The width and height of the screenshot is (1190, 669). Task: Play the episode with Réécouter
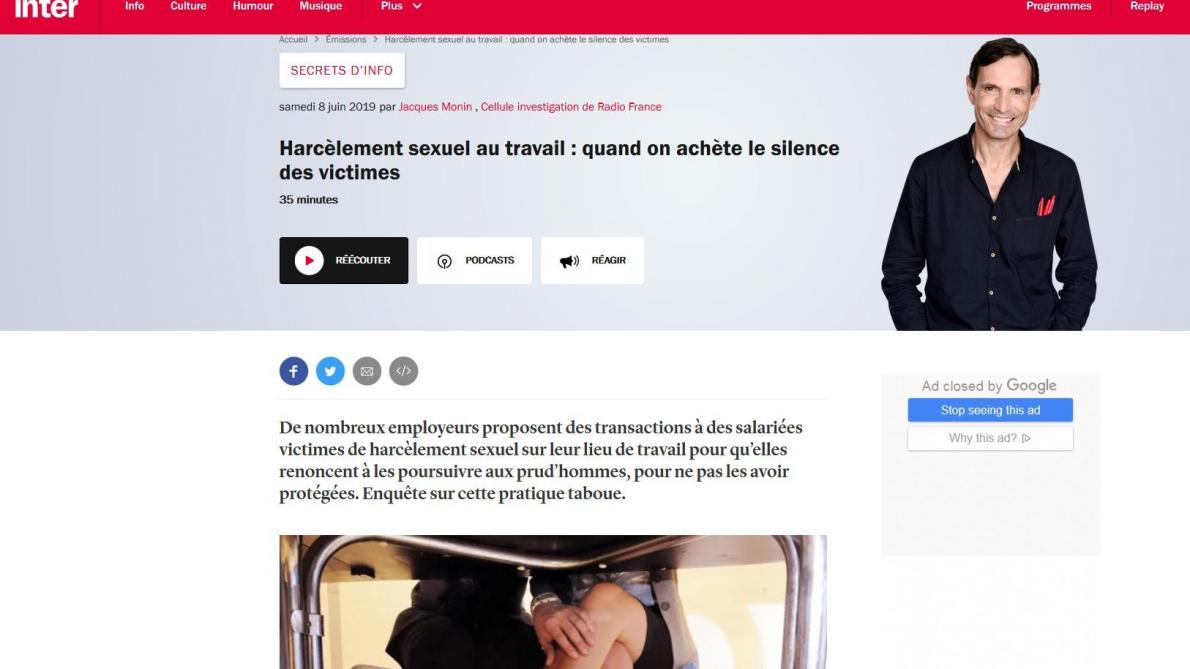tap(344, 260)
